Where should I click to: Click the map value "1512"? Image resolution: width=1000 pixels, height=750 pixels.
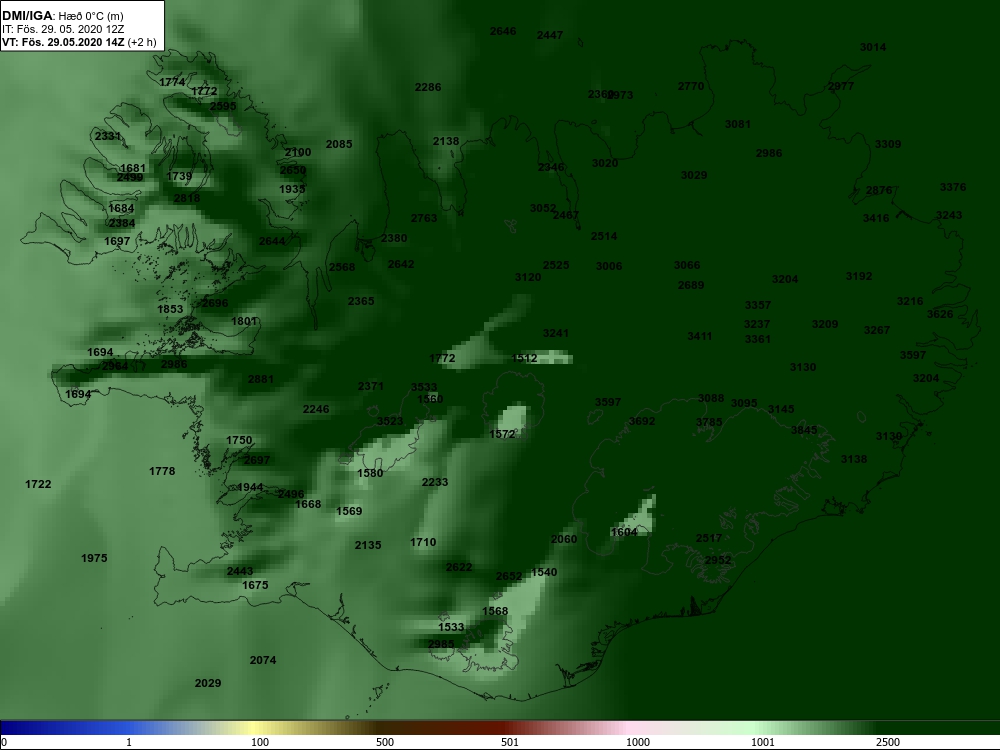click(x=524, y=358)
